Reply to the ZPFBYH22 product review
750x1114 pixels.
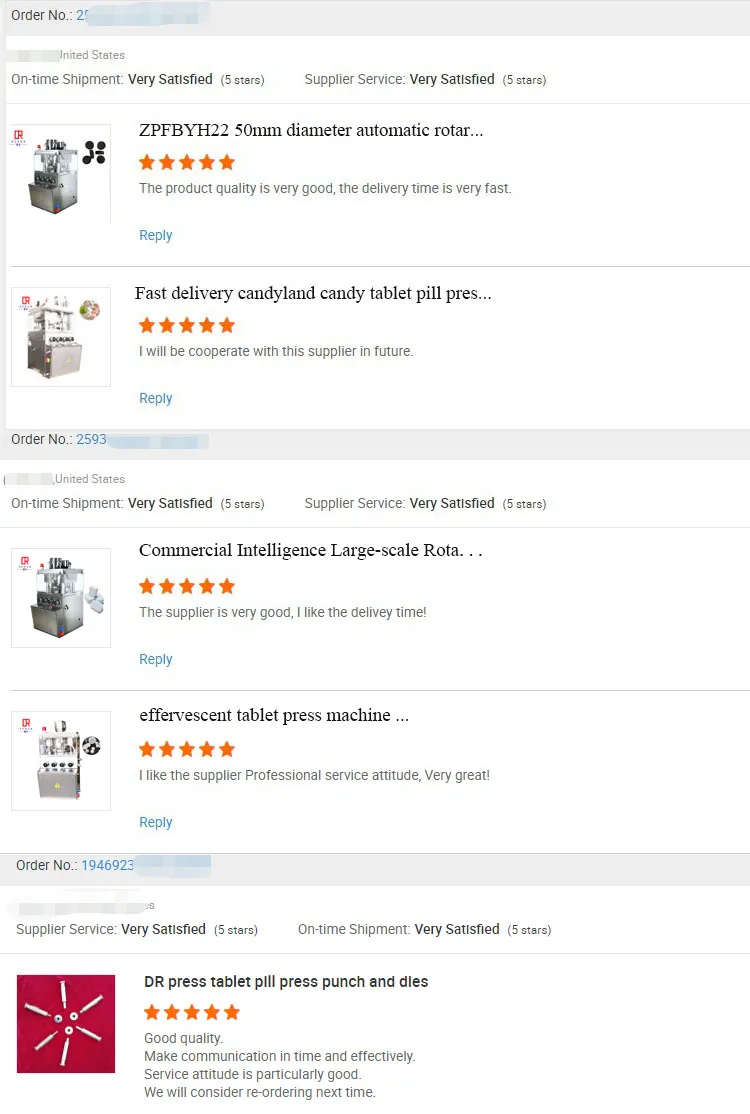(x=155, y=236)
